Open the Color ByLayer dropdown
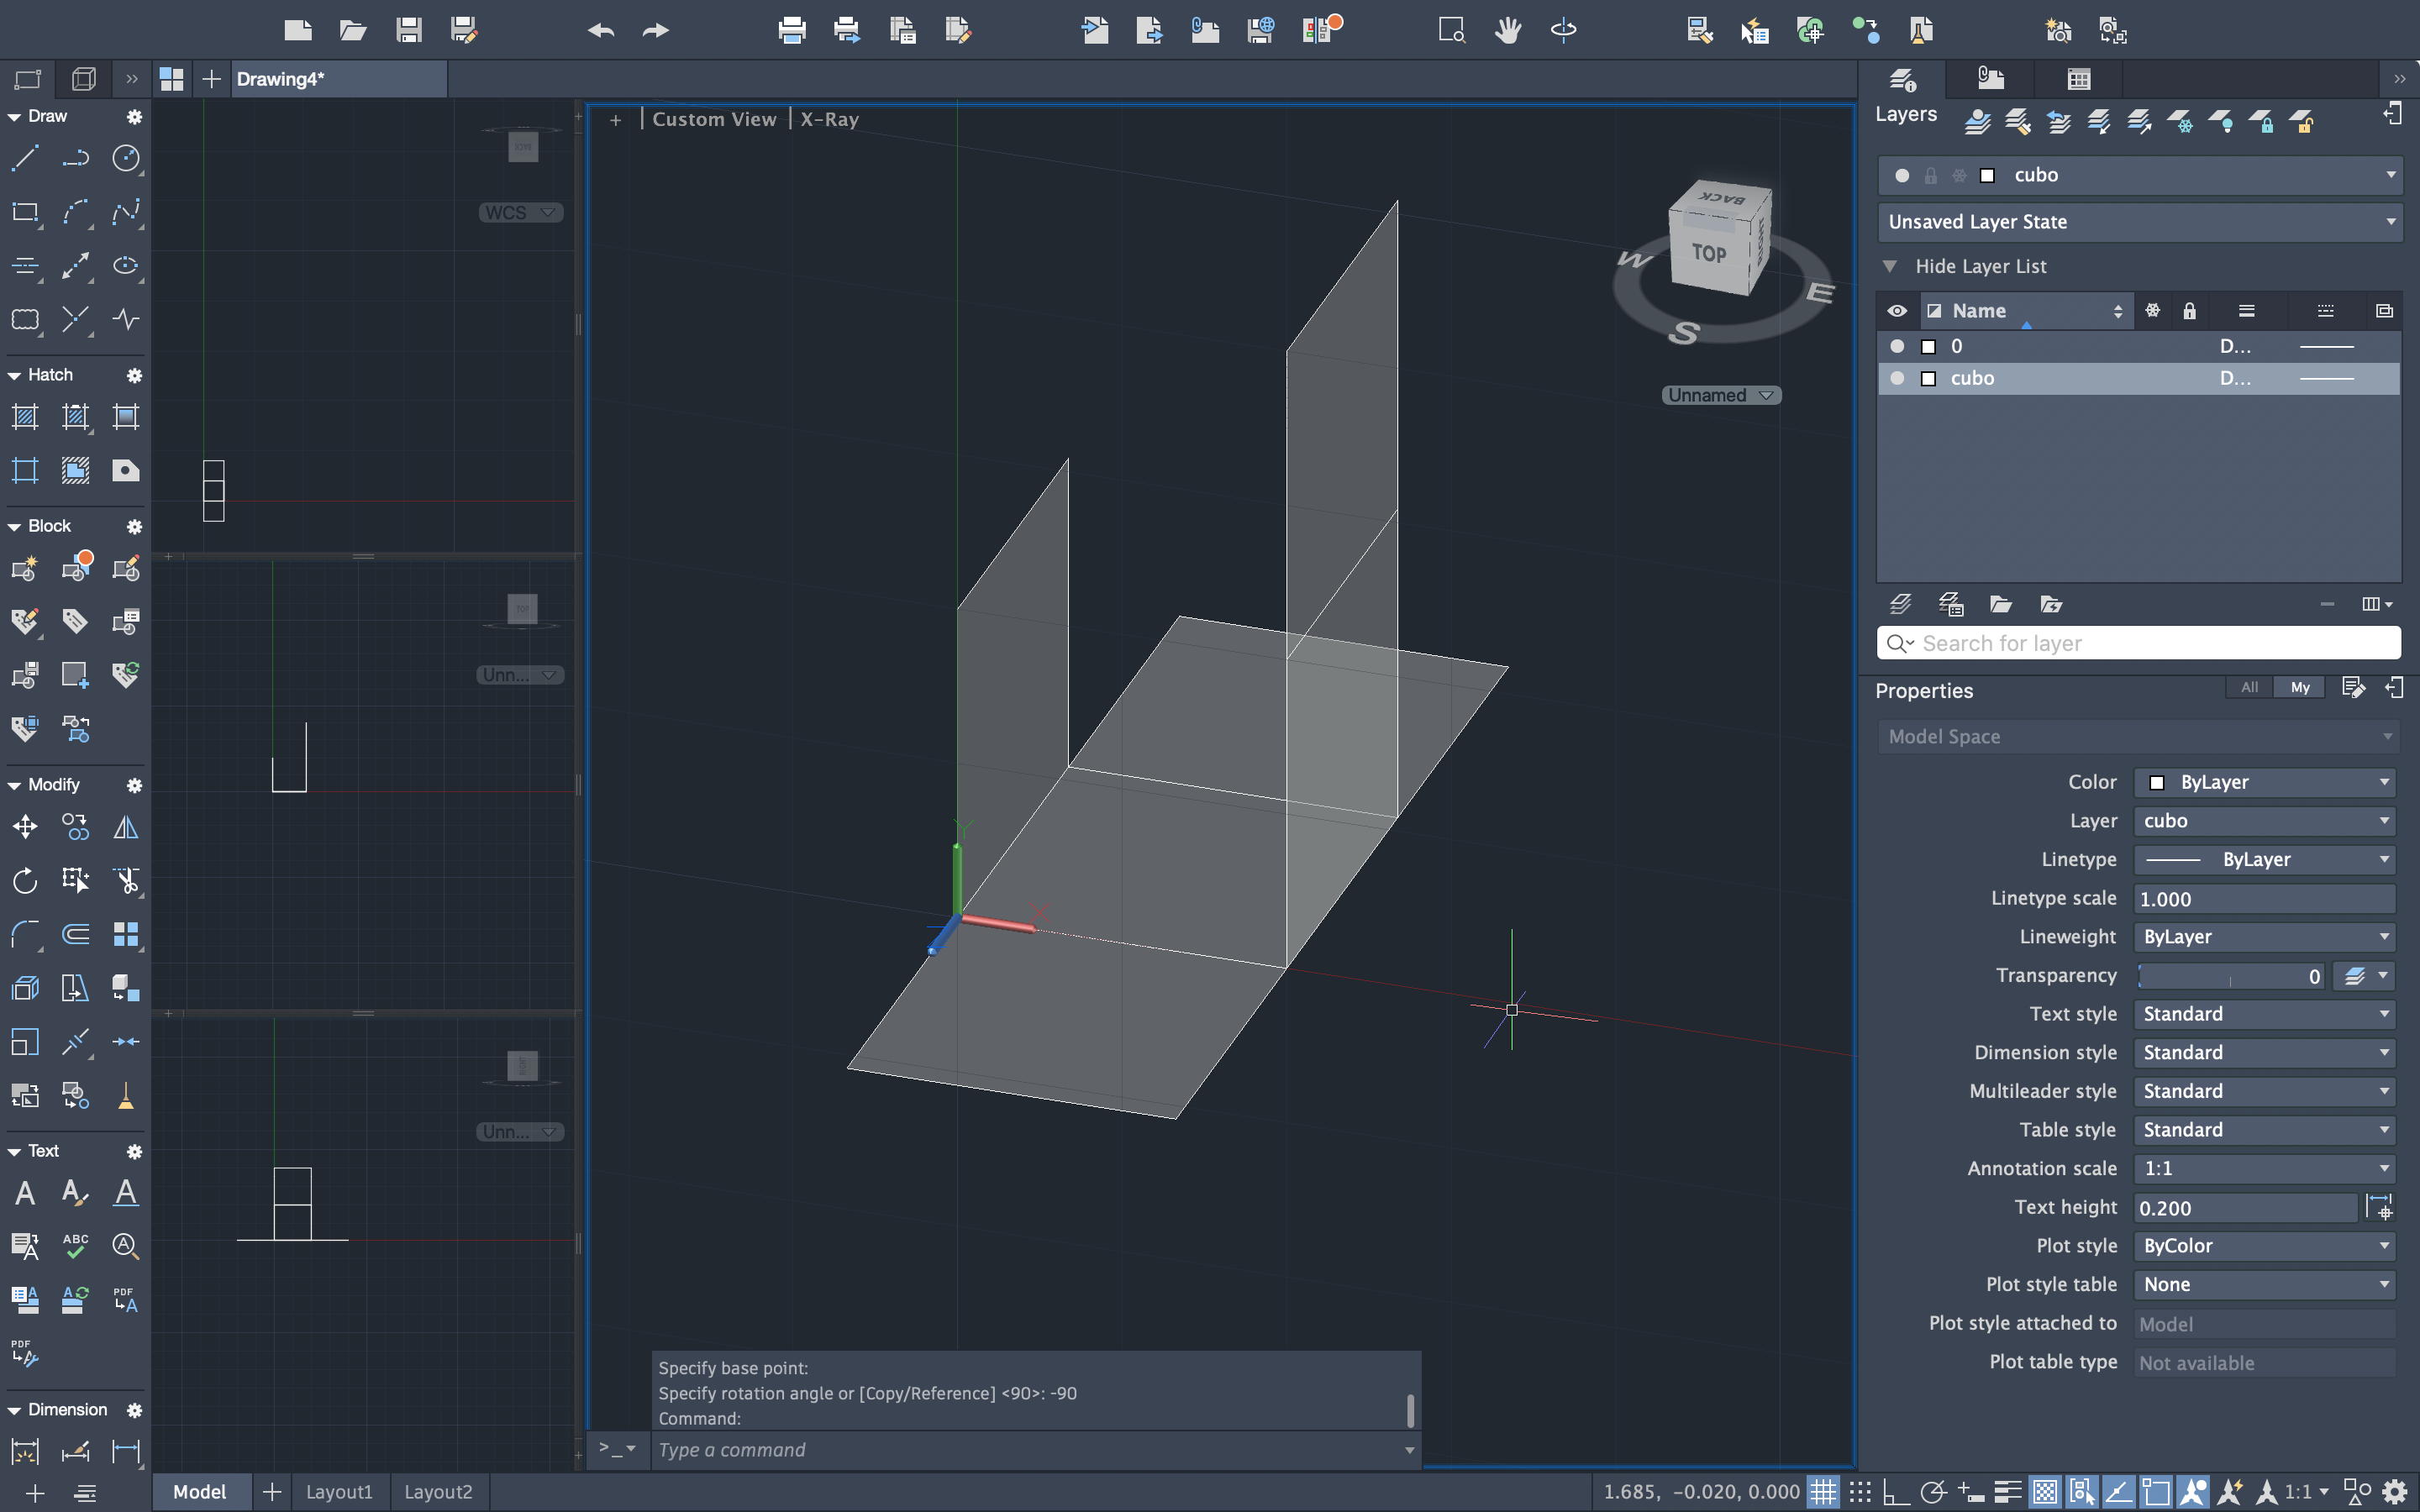 2265,782
